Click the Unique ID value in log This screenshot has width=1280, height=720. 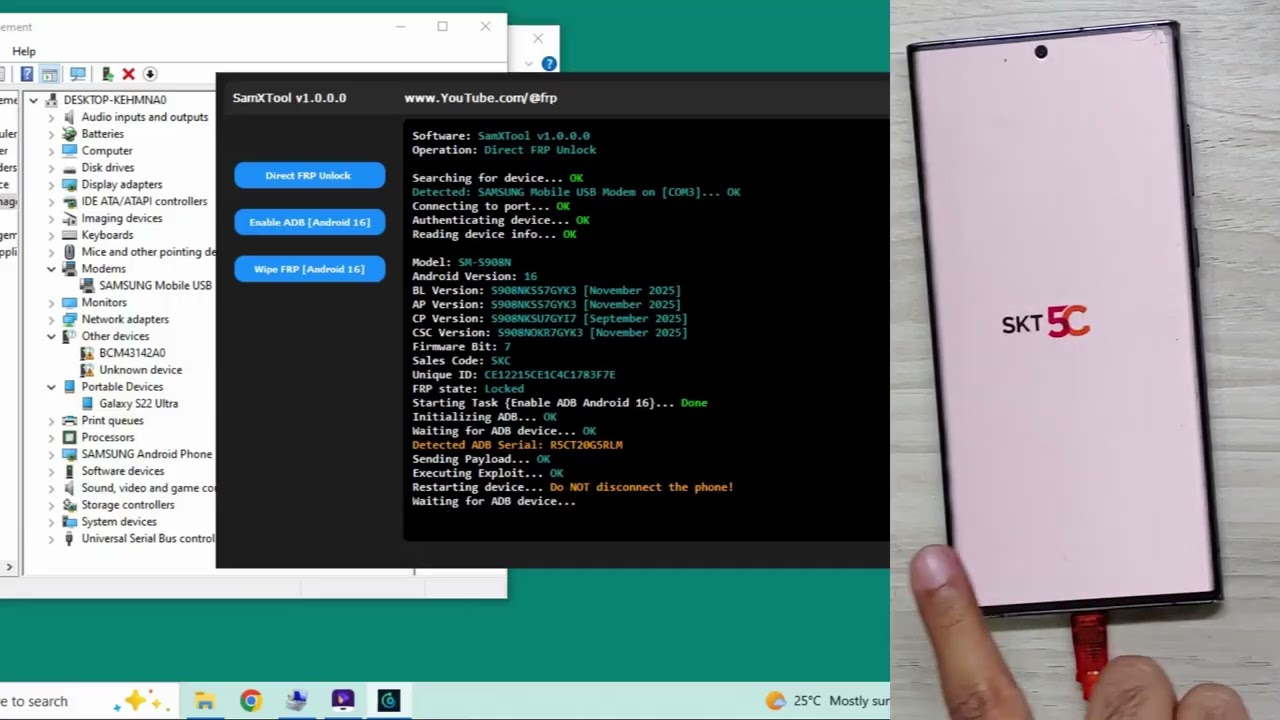[550, 375]
